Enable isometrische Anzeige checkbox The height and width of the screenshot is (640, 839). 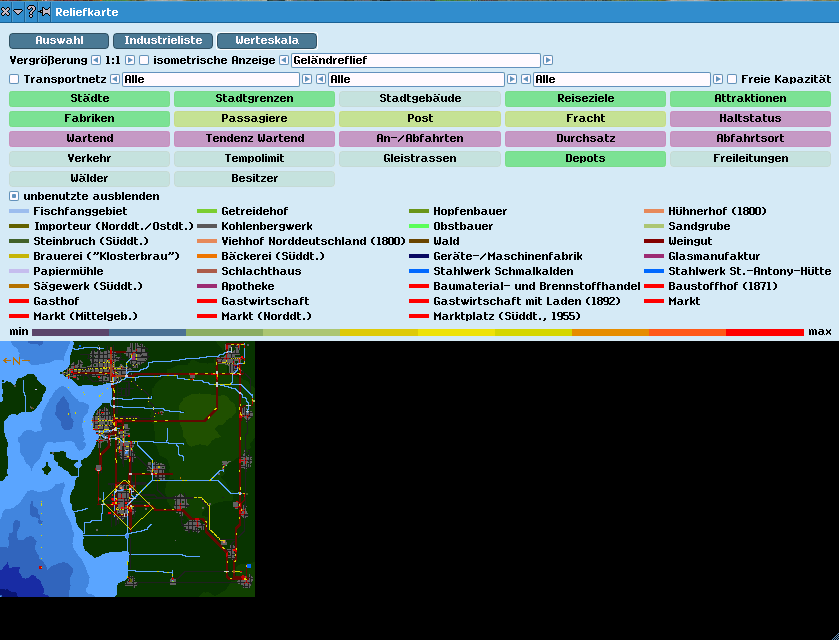tap(144, 60)
